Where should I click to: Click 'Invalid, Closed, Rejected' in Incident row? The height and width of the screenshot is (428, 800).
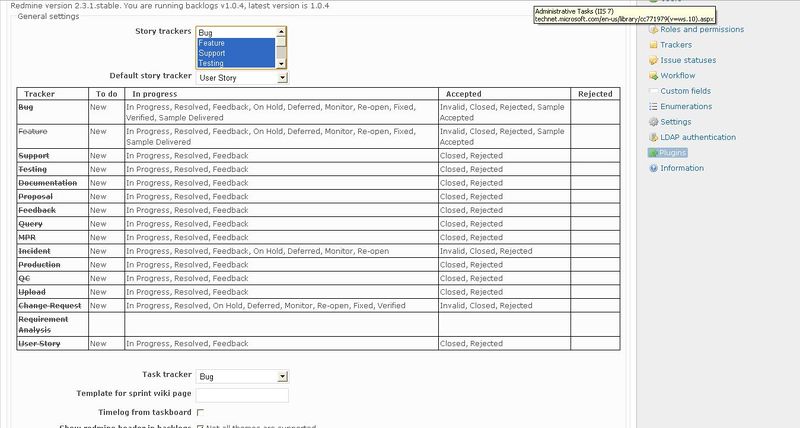coord(486,251)
